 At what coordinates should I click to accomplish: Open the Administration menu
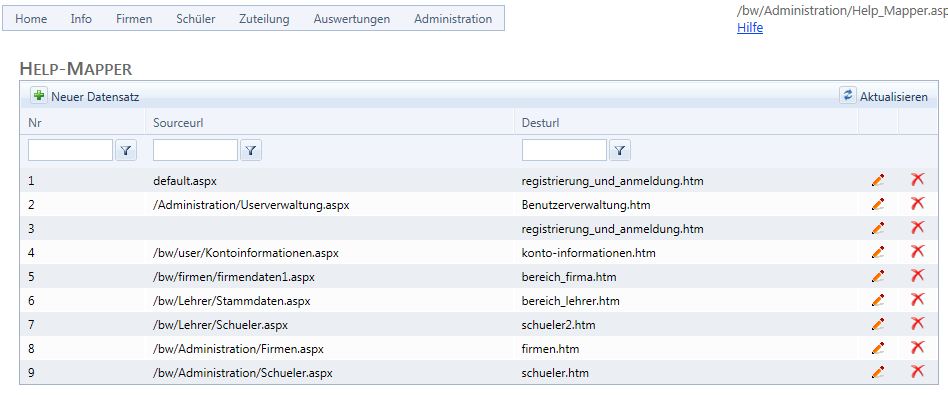coord(453,19)
